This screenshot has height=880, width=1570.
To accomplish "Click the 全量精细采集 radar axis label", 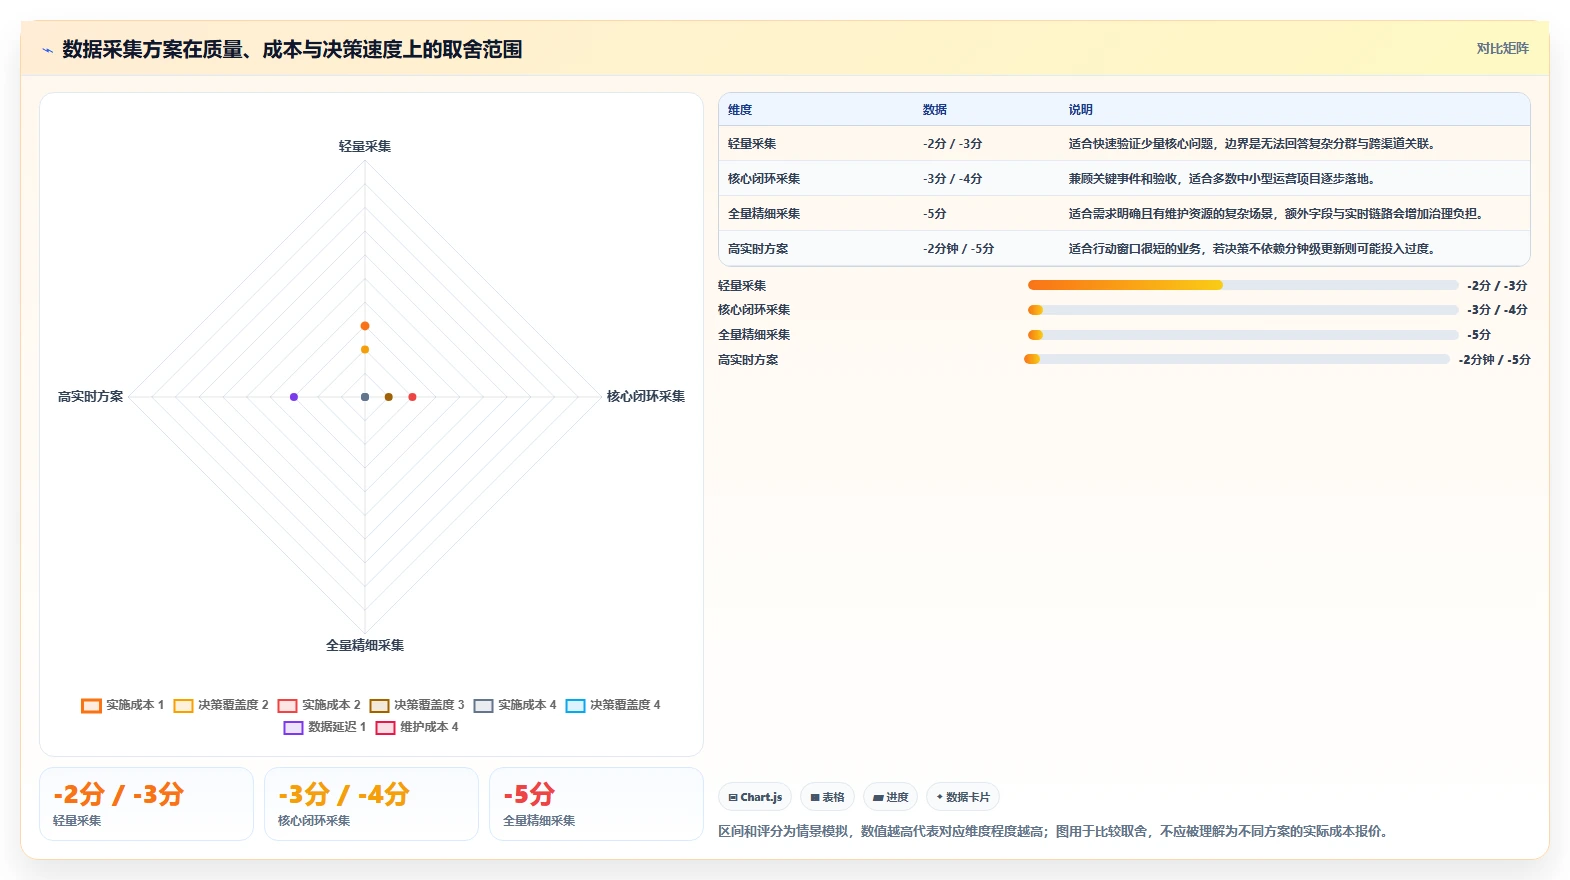I will pyautogui.click(x=365, y=645).
